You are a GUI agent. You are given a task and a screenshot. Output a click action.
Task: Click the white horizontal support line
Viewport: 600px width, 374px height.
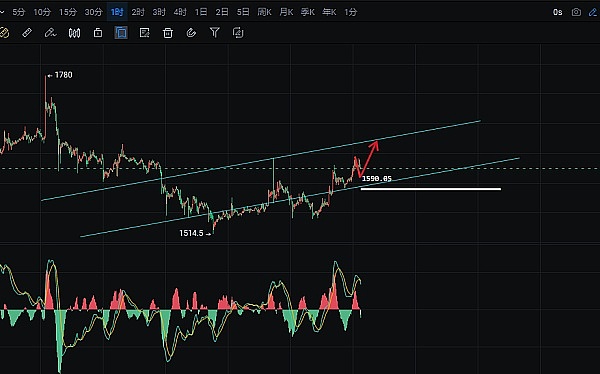pos(431,189)
